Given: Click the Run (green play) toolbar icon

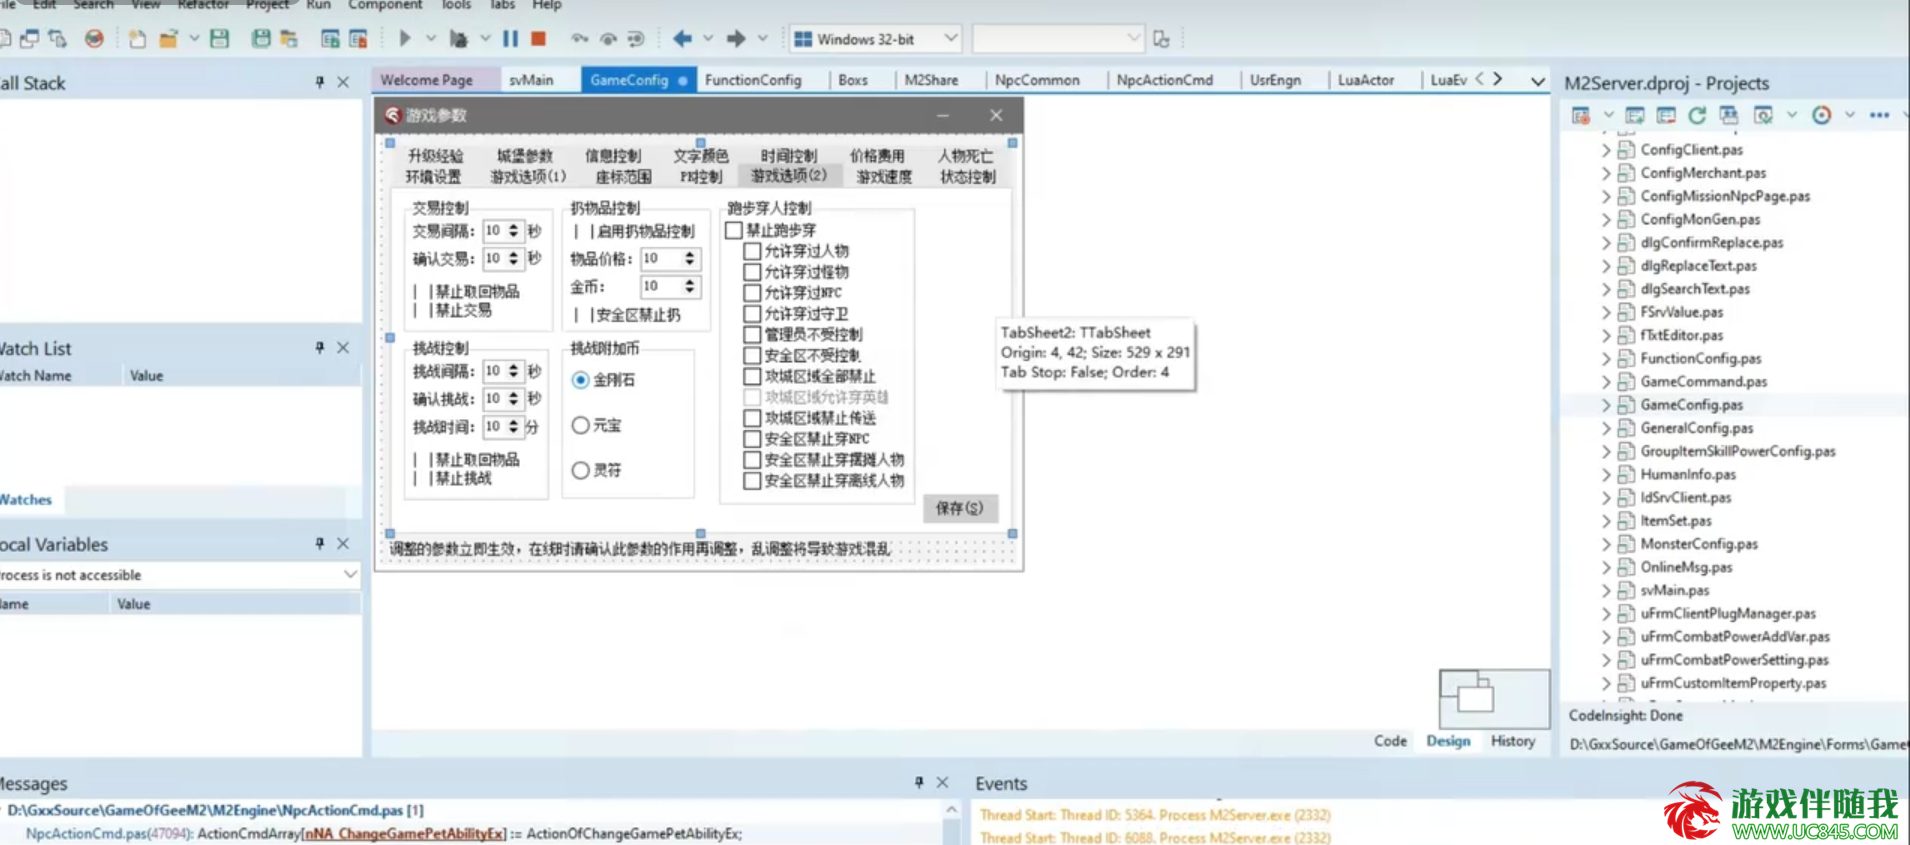Looking at the screenshot, I should pos(405,39).
